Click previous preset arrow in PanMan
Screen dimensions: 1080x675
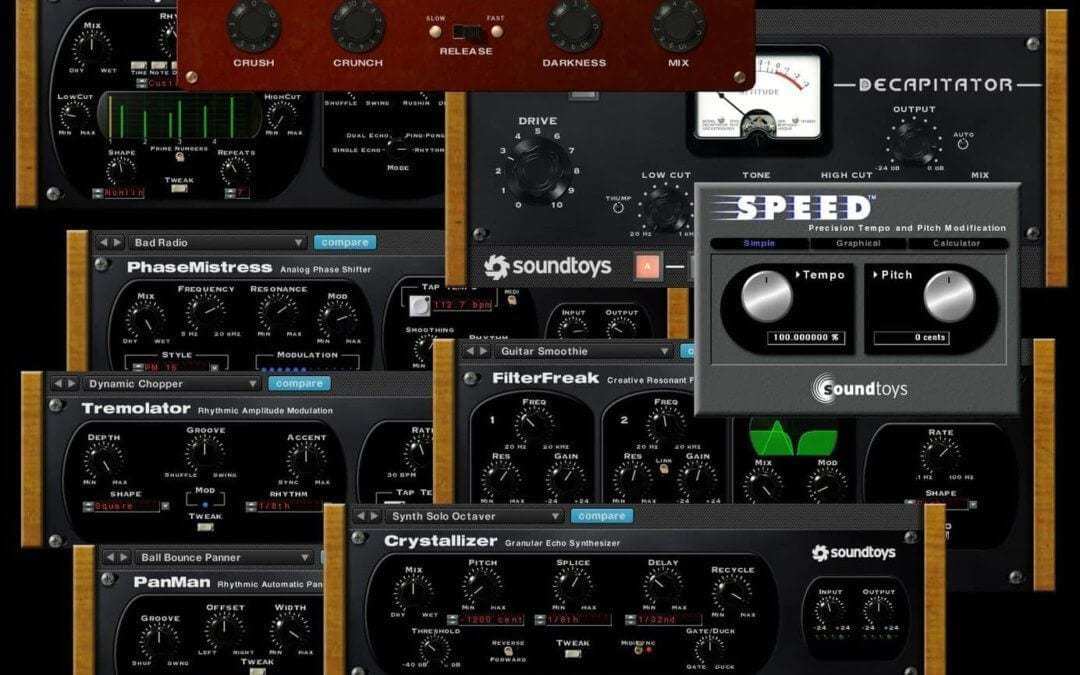110,557
